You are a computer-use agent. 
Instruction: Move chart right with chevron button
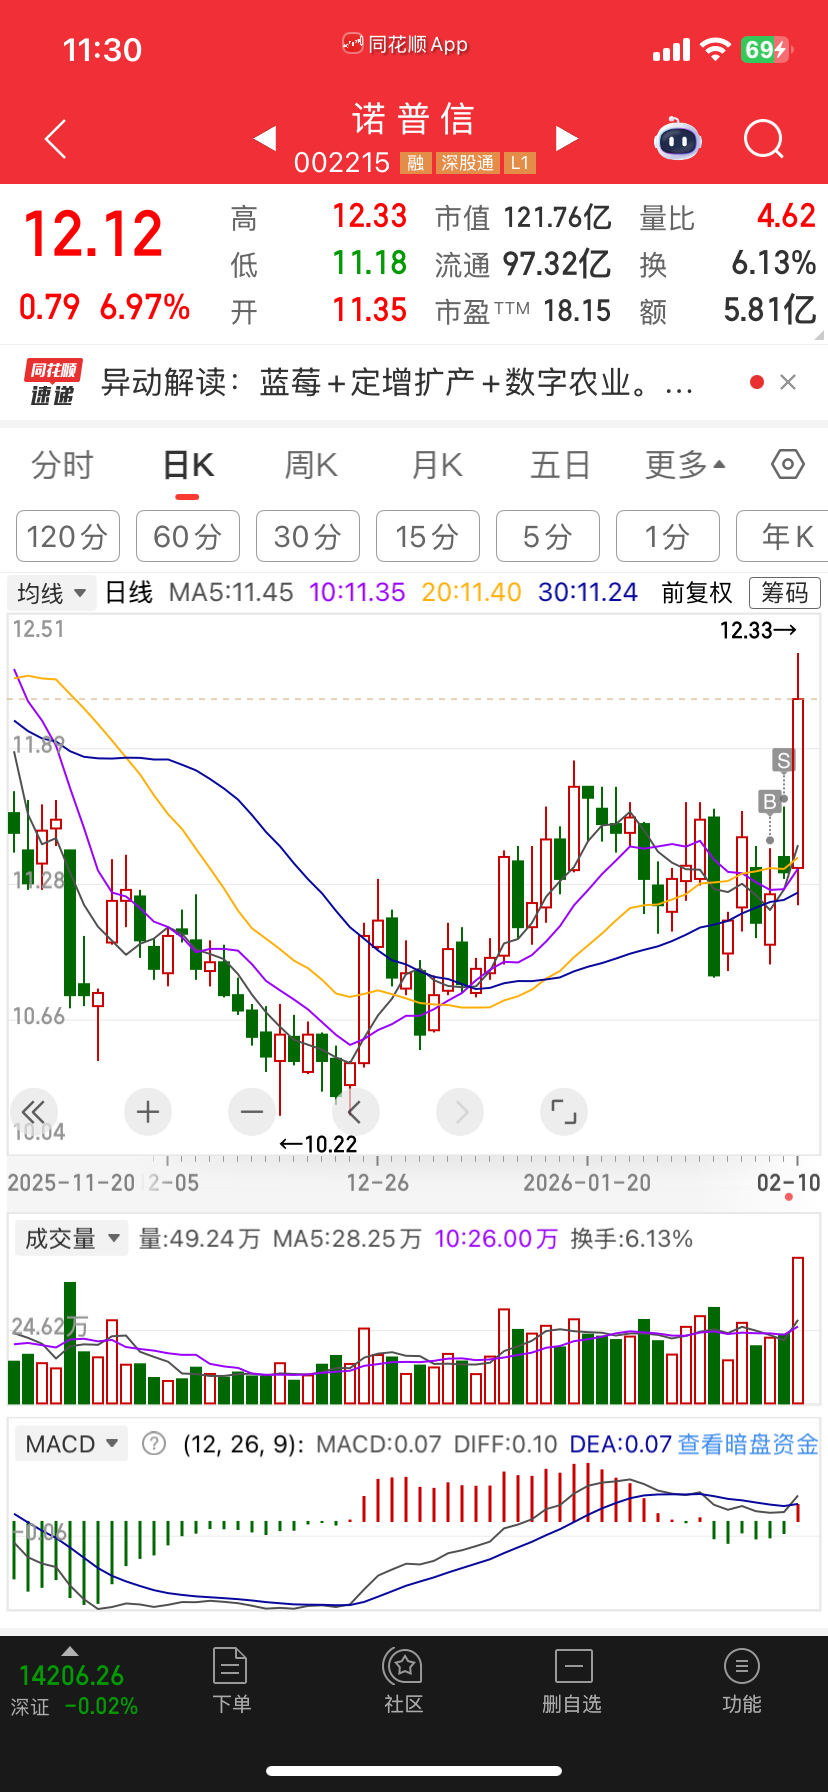460,1112
